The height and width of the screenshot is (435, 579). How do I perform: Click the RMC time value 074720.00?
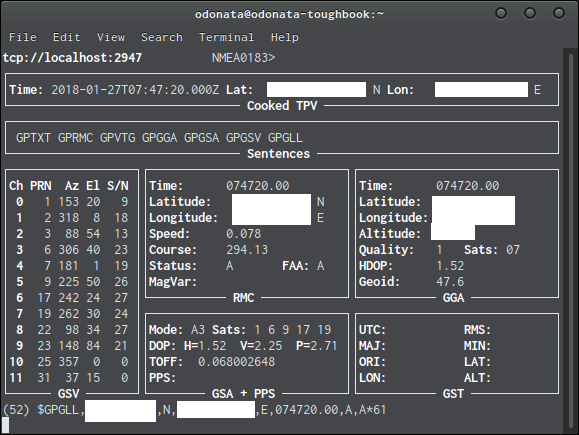point(257,186)
